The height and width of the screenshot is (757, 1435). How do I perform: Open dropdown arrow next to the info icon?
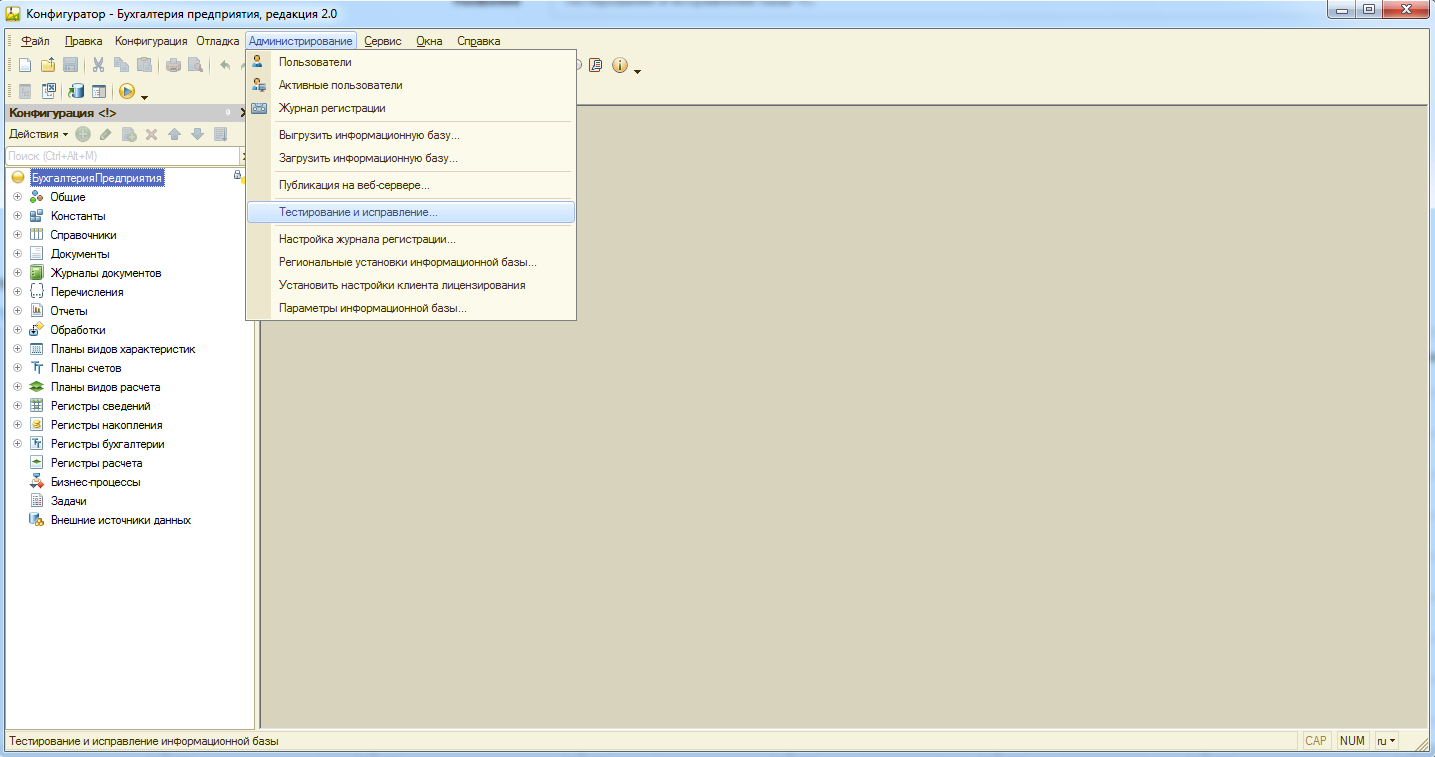pos(637,71)
